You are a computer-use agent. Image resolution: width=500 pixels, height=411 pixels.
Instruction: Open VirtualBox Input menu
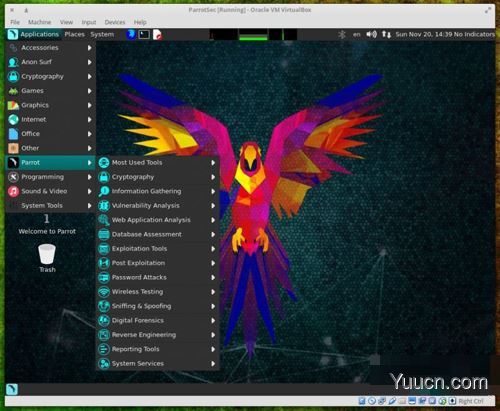pos(89,22)
